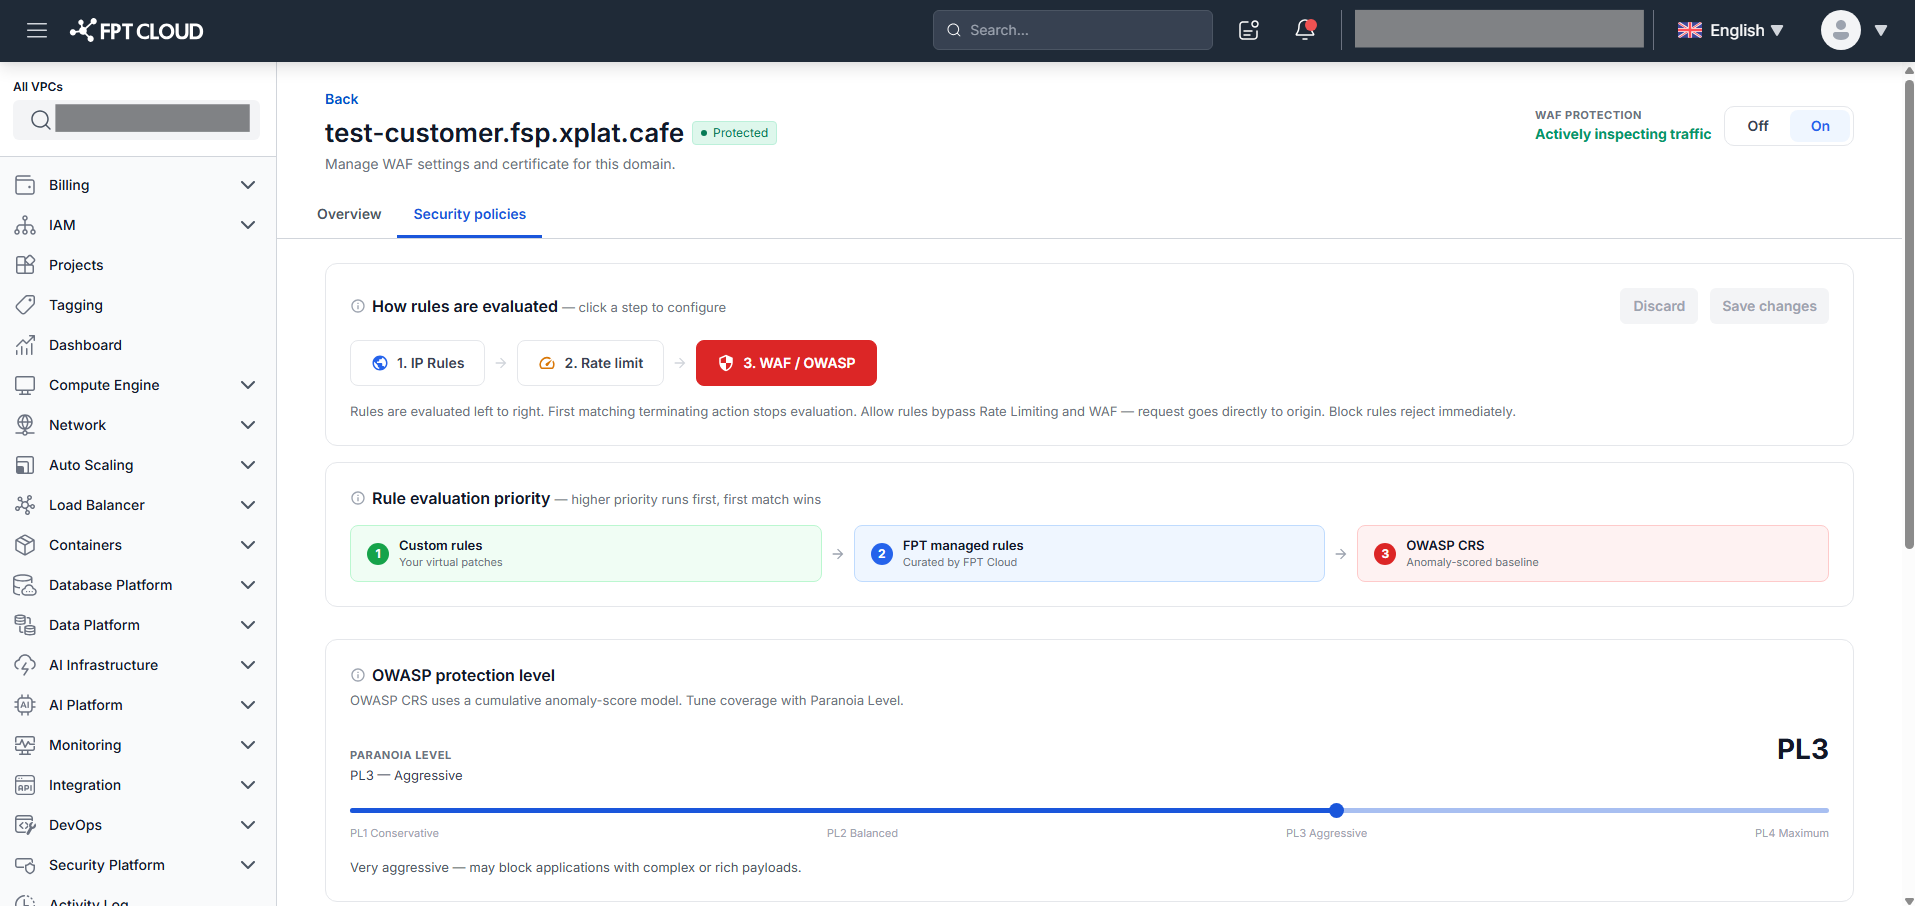The height and width of the screenshot is (906, 1915).
Task: Turn WAF protection On
Action: [x=1820, y=126]
